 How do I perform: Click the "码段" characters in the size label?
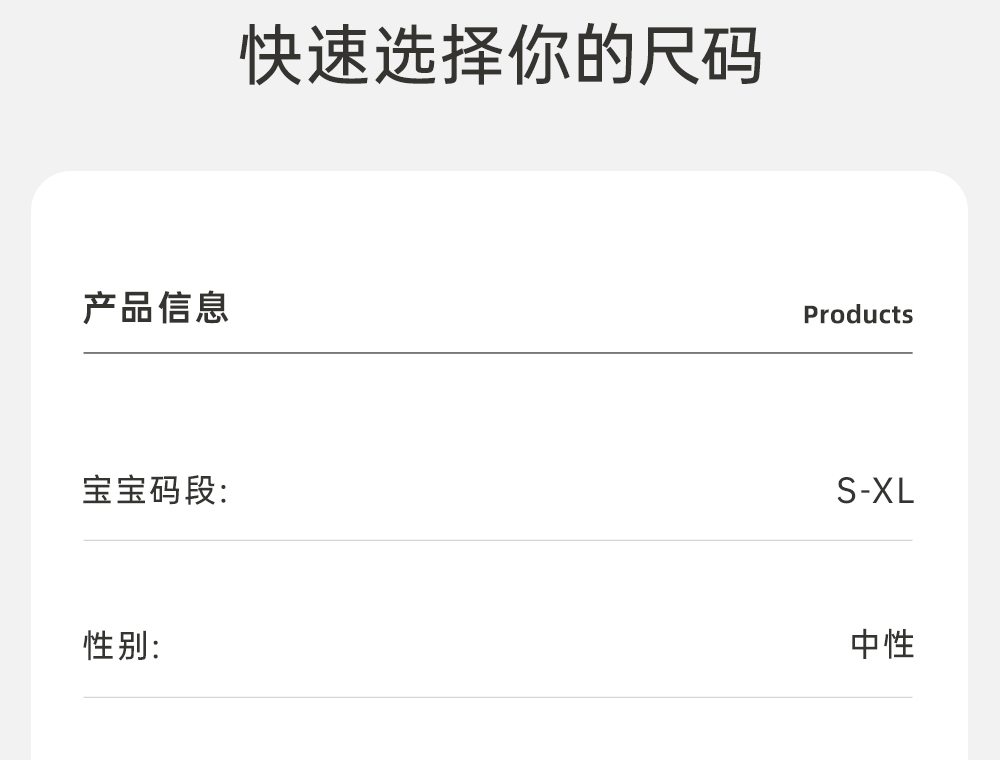[184, 492]
